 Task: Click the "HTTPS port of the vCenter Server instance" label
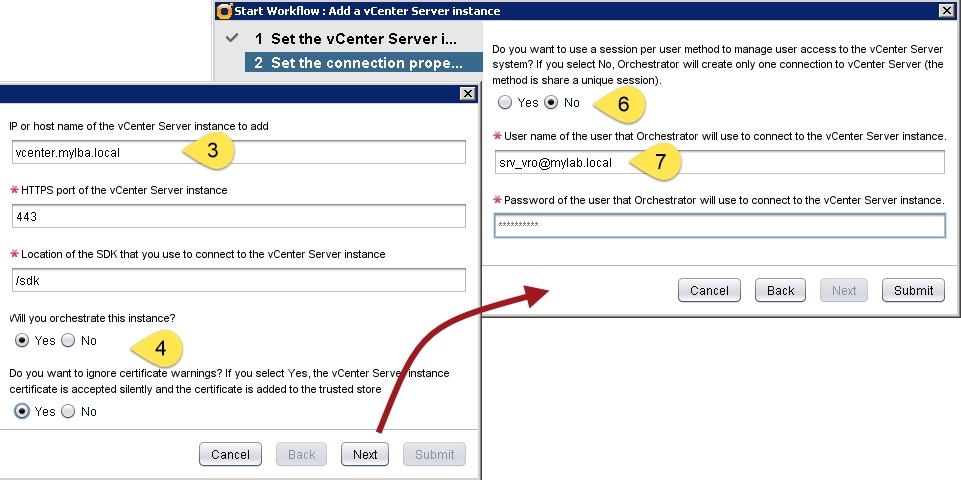click(x=124, y=190)
